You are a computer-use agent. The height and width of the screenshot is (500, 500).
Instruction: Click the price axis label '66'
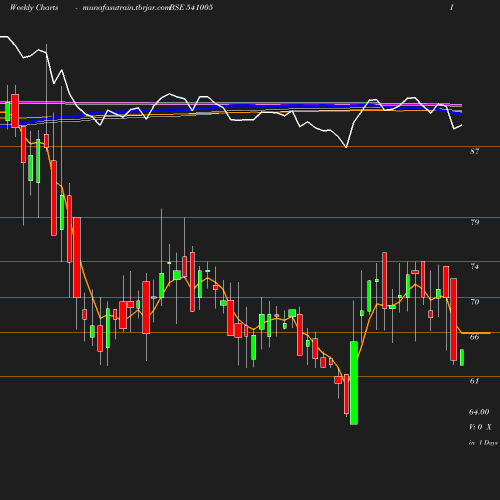tap(475, 337)
